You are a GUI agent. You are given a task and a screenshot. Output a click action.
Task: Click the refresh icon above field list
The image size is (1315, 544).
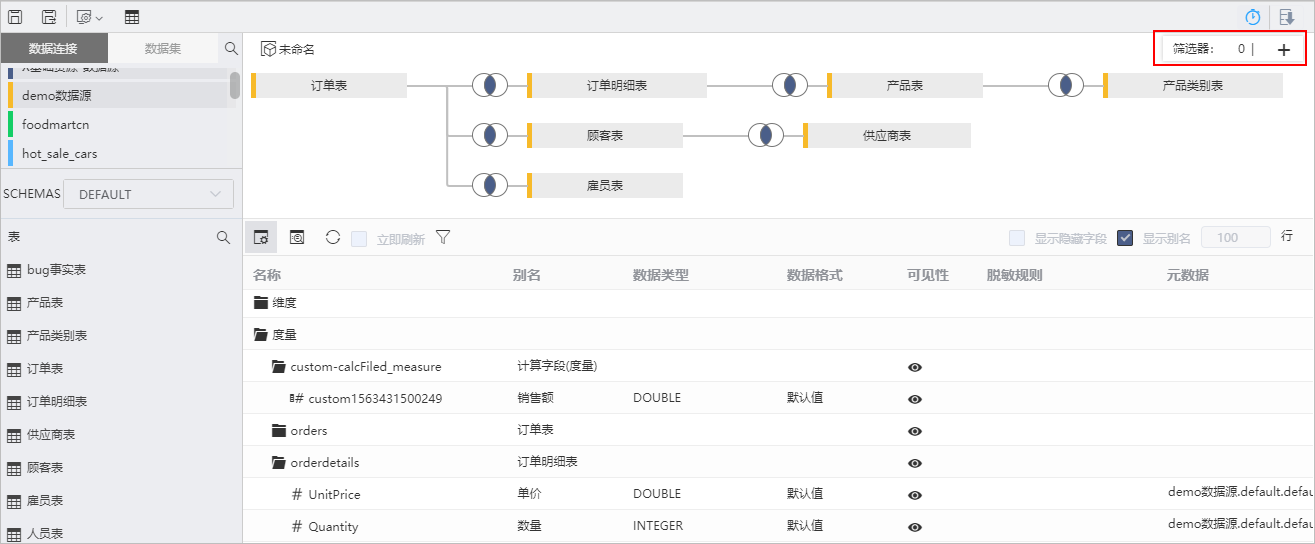[x=333, y=237]
